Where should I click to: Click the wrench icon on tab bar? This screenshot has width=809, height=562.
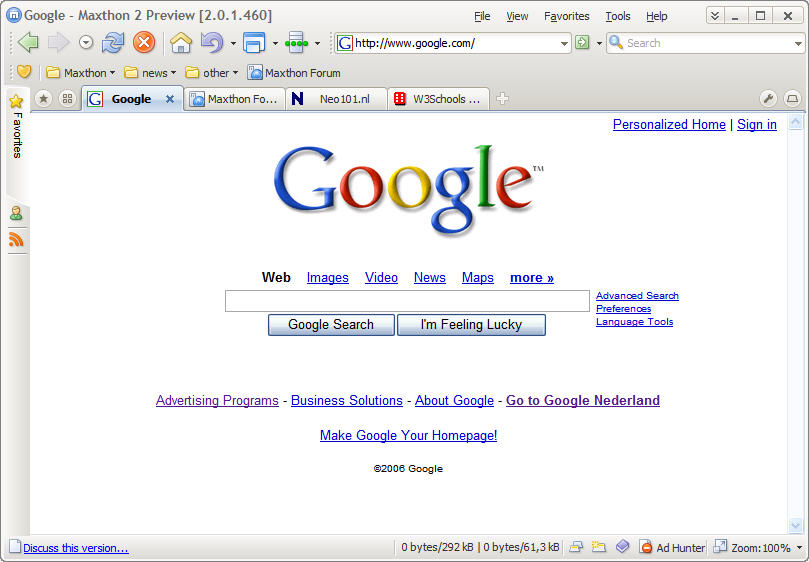pos(768,99)
